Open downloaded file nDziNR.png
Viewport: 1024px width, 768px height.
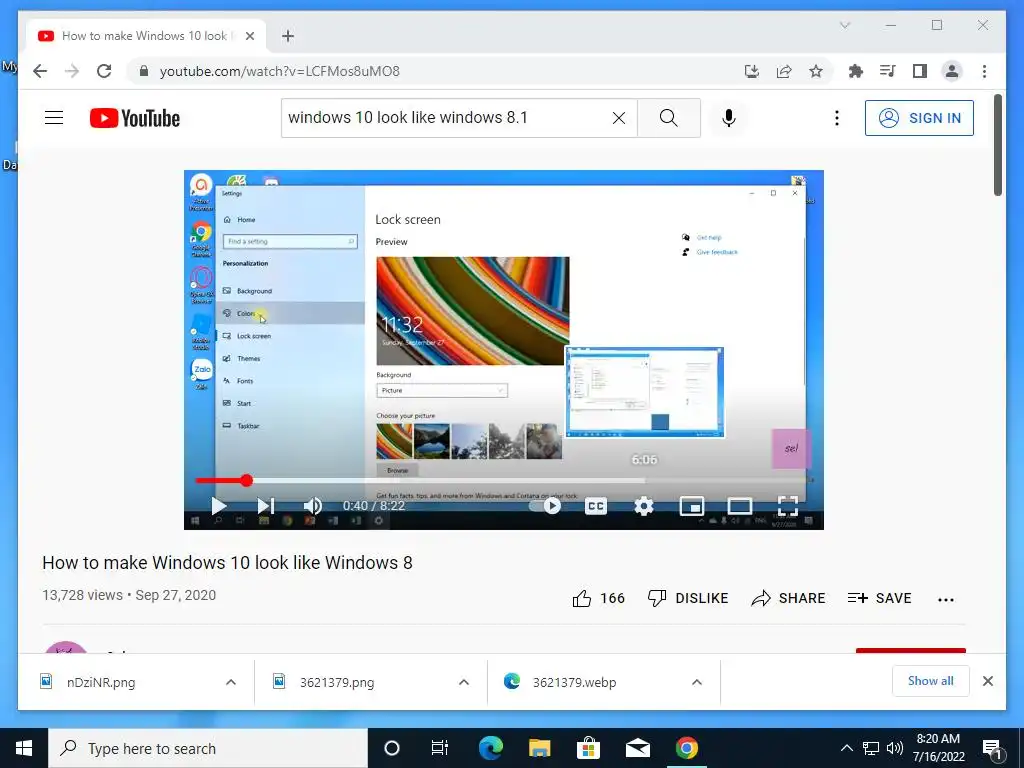(x=101, y=682)
